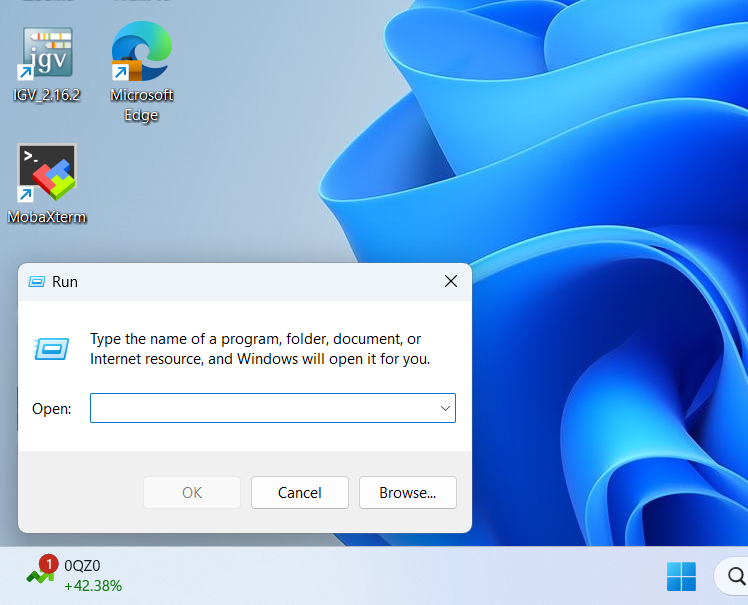Click the Windows Start logo on taskbar
748x605 pixels.
point(681,576)
